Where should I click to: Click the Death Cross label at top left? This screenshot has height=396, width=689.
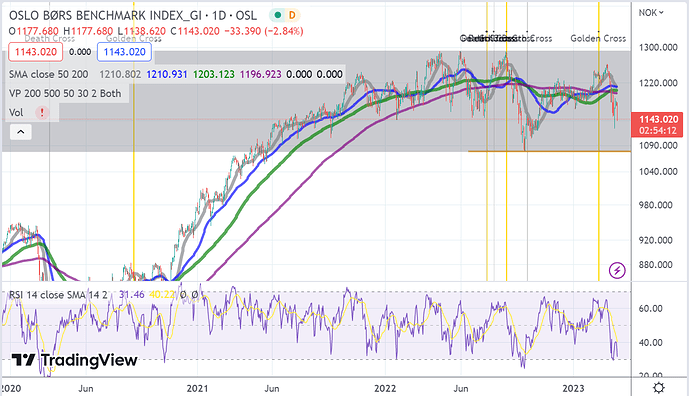coord(49,39)
